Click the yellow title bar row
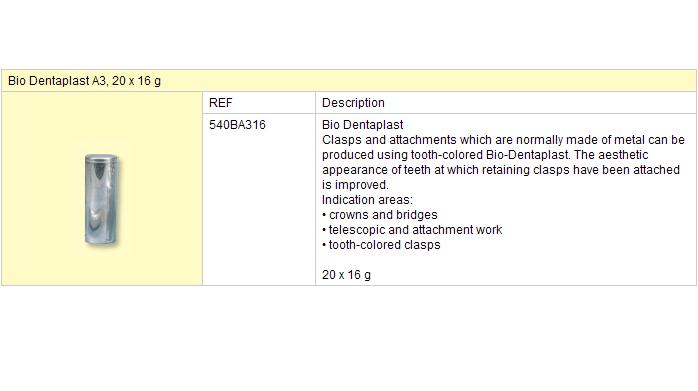This screenshot has width=698, height=391. pyautogui.click(x=349, y=81)
